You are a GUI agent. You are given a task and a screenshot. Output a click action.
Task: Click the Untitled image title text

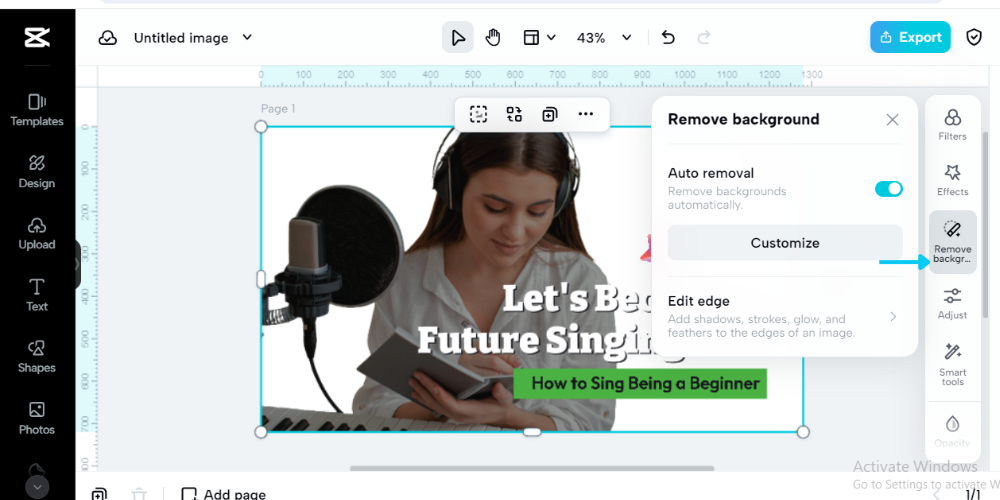click(x=181, y=38)
